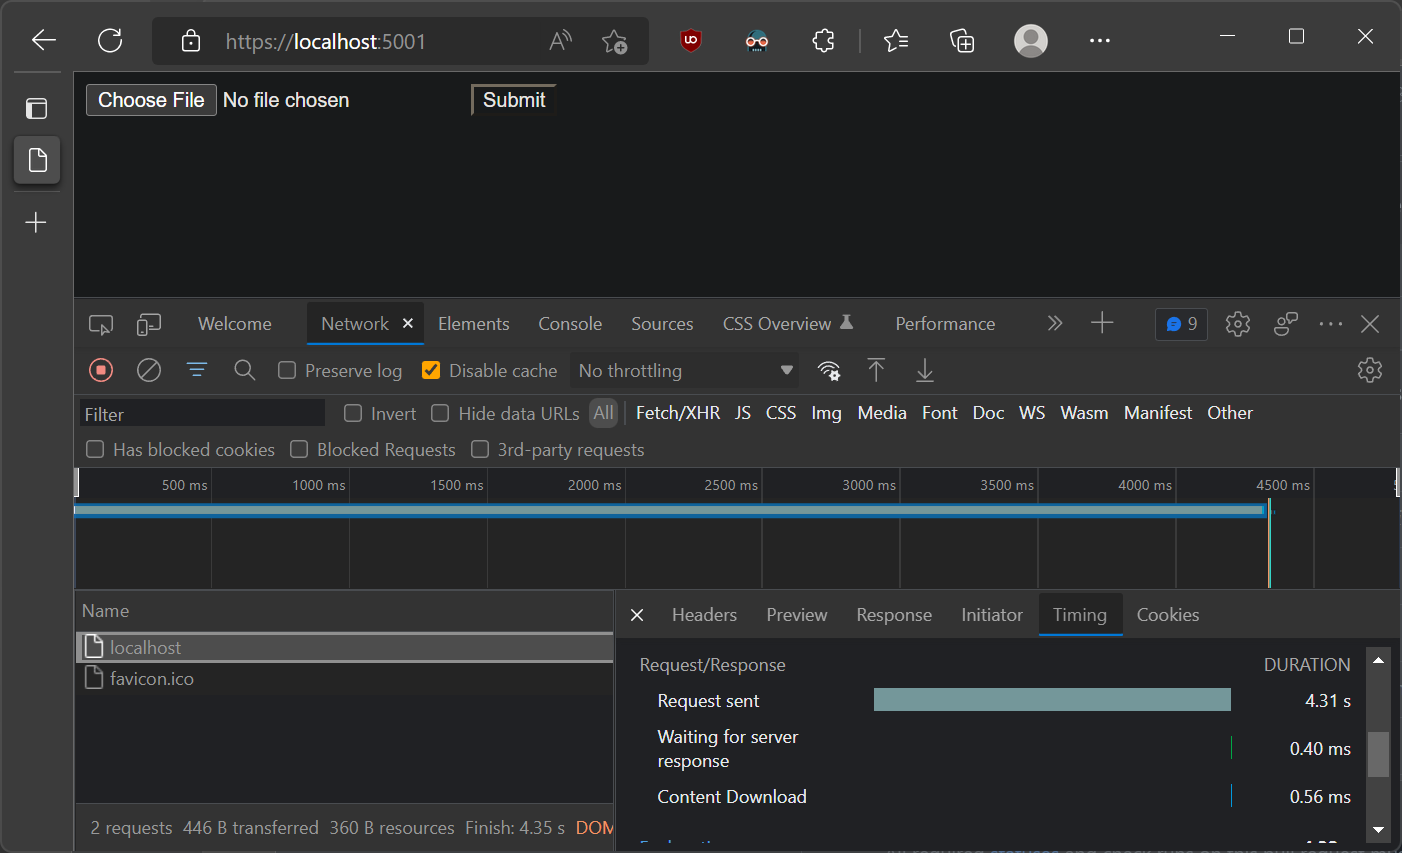Image resolution: width=1402 pixels, height=853 pixels.
Task: Filter requests by Img type
Action: pos(826,413)
